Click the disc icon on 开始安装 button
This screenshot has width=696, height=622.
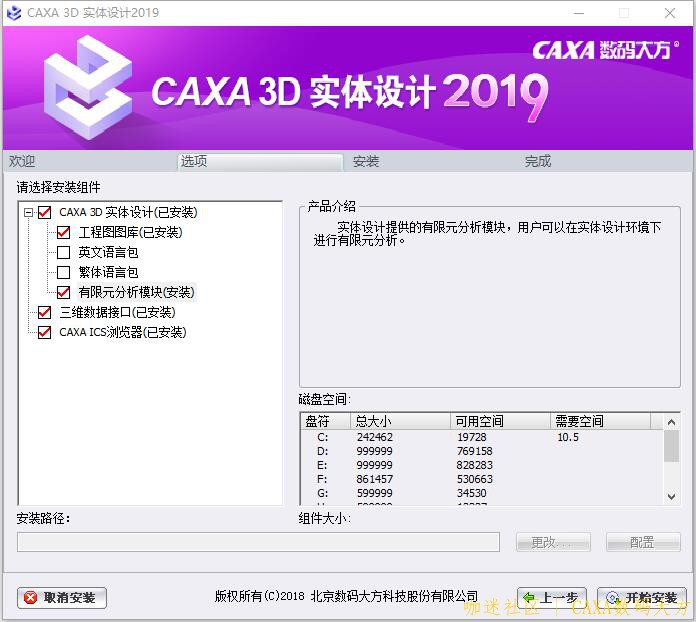[613, 598]
